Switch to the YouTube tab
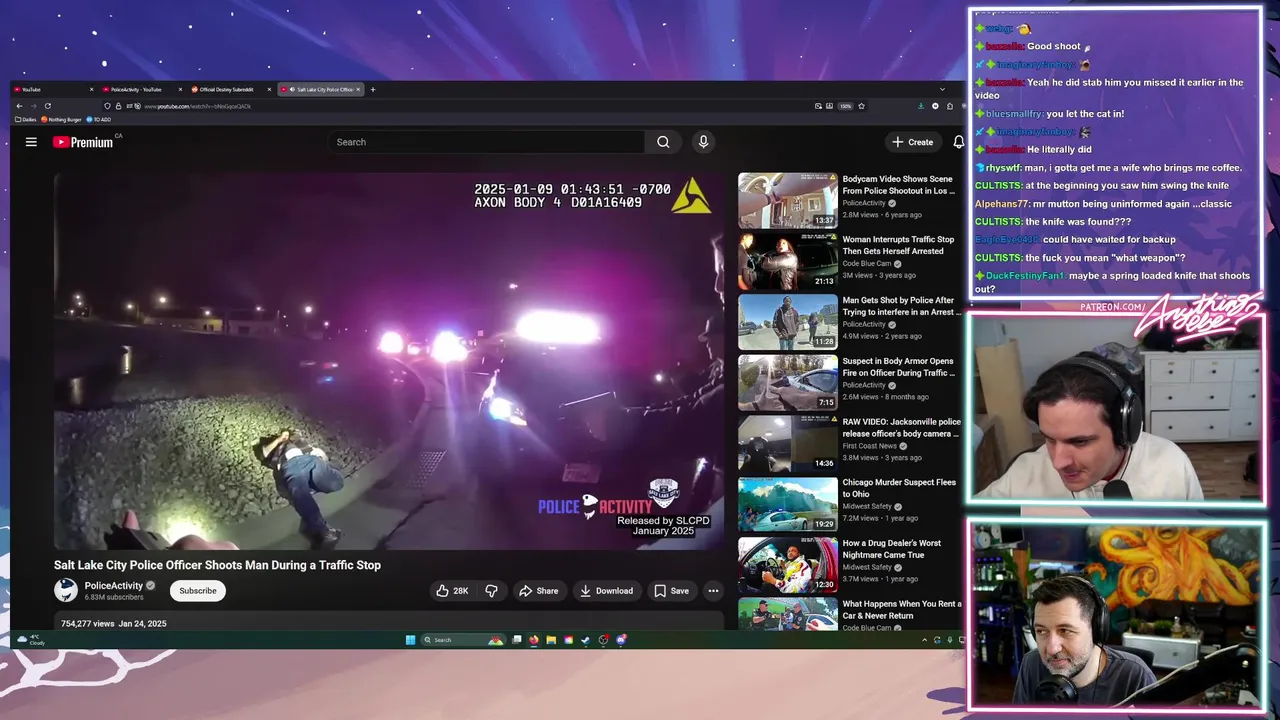The width and height of the screenshot is (1280, 720). coord(53,89)
